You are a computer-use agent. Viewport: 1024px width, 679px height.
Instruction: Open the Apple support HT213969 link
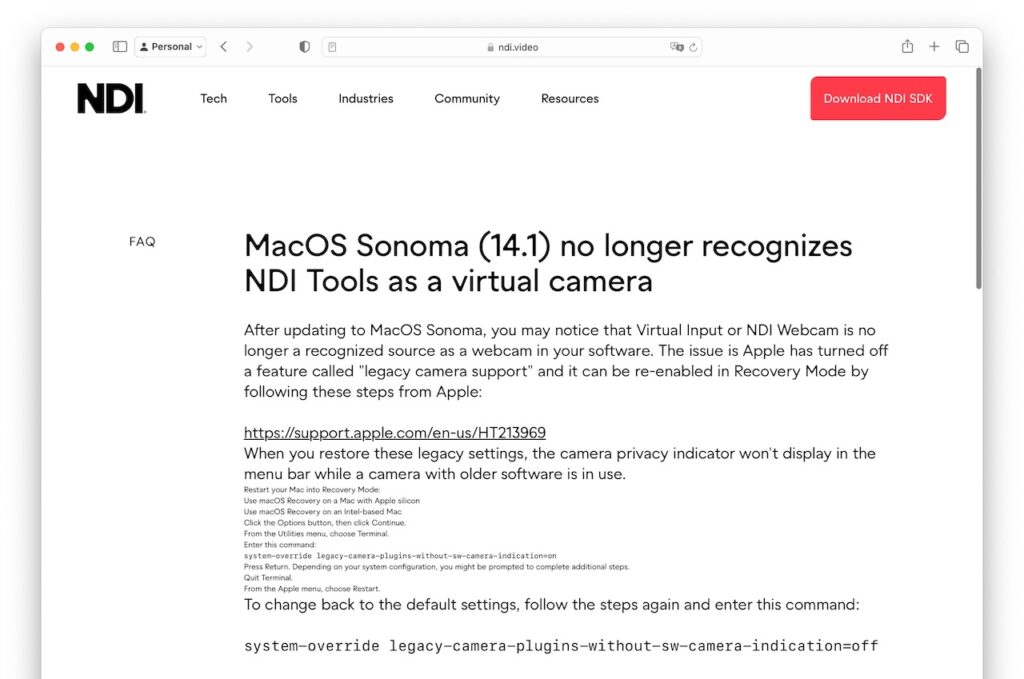tap(394, 432)
